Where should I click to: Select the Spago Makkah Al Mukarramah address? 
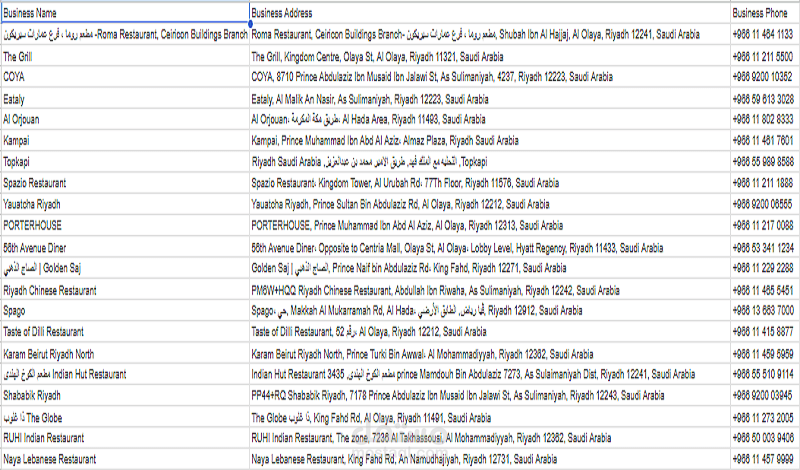(x=490, y=311)
